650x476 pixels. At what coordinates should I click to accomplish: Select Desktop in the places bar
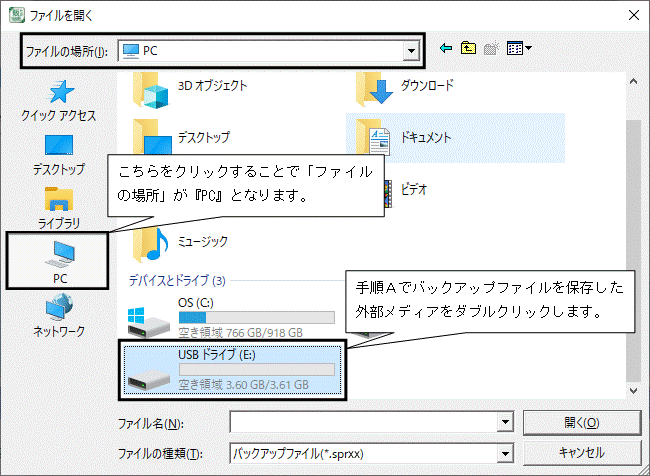point(58,155)
